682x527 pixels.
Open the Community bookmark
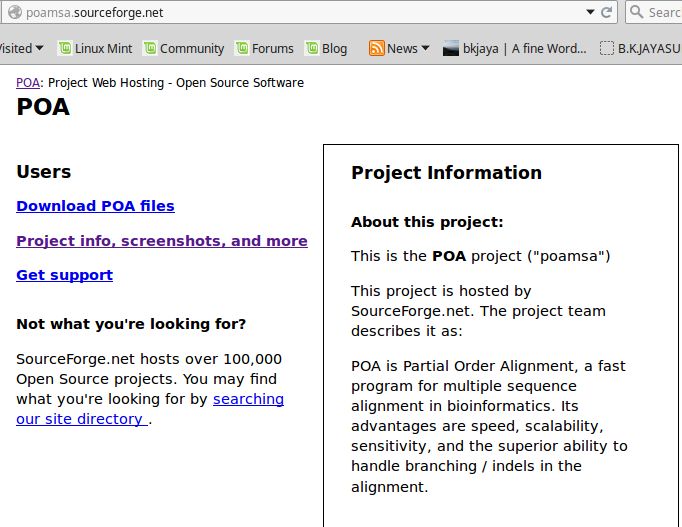(184, 48)
